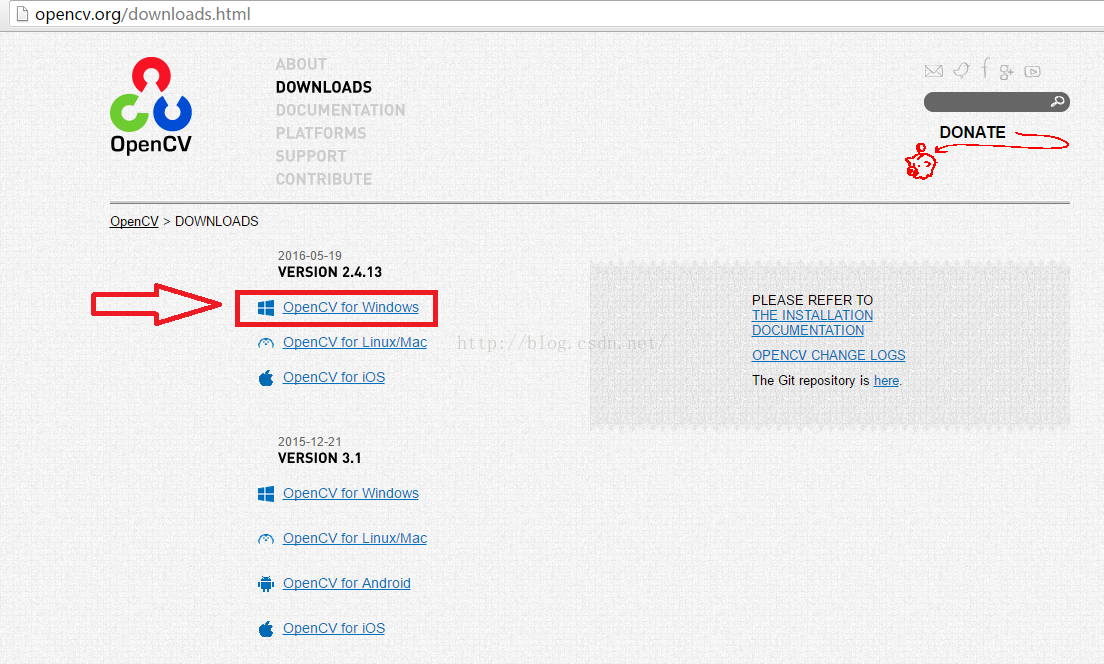Screen dimensions: 1104x664
Task: Follow the Git repository 'here' link
Action: tap(886, 381)
